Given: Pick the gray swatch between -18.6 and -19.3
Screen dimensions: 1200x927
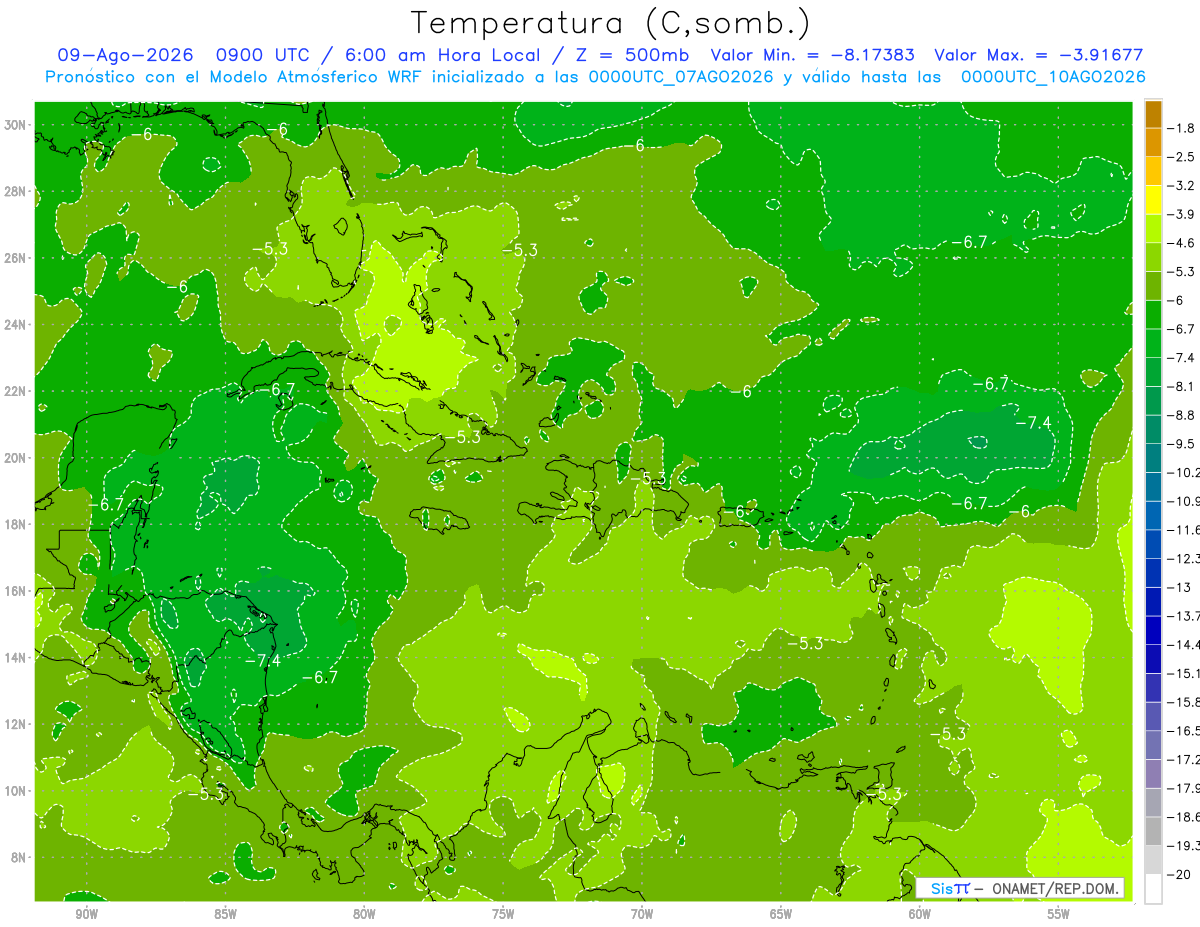Looking at the screenshot, I should [1153, 831].
